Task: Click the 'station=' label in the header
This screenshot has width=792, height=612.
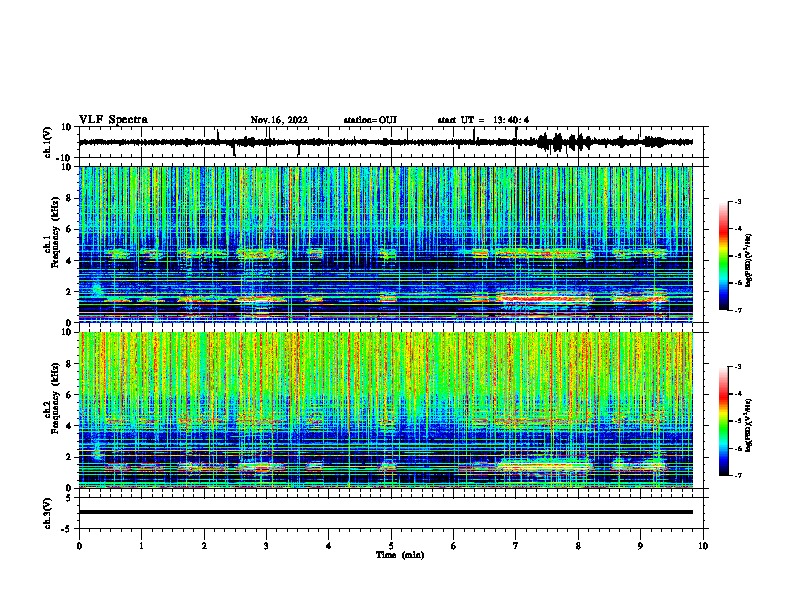Action: click(x=361, y=120)
